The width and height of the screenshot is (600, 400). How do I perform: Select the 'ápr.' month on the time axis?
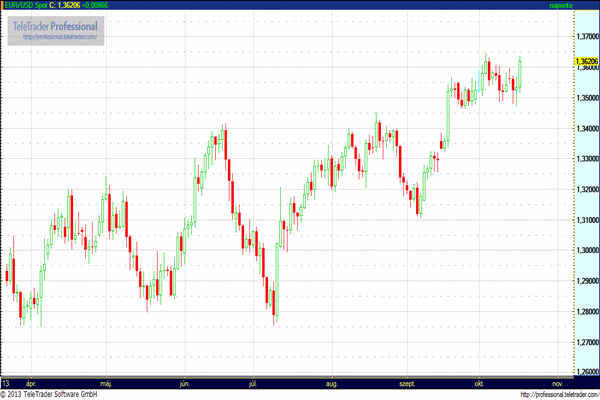[x=31, y=382]
